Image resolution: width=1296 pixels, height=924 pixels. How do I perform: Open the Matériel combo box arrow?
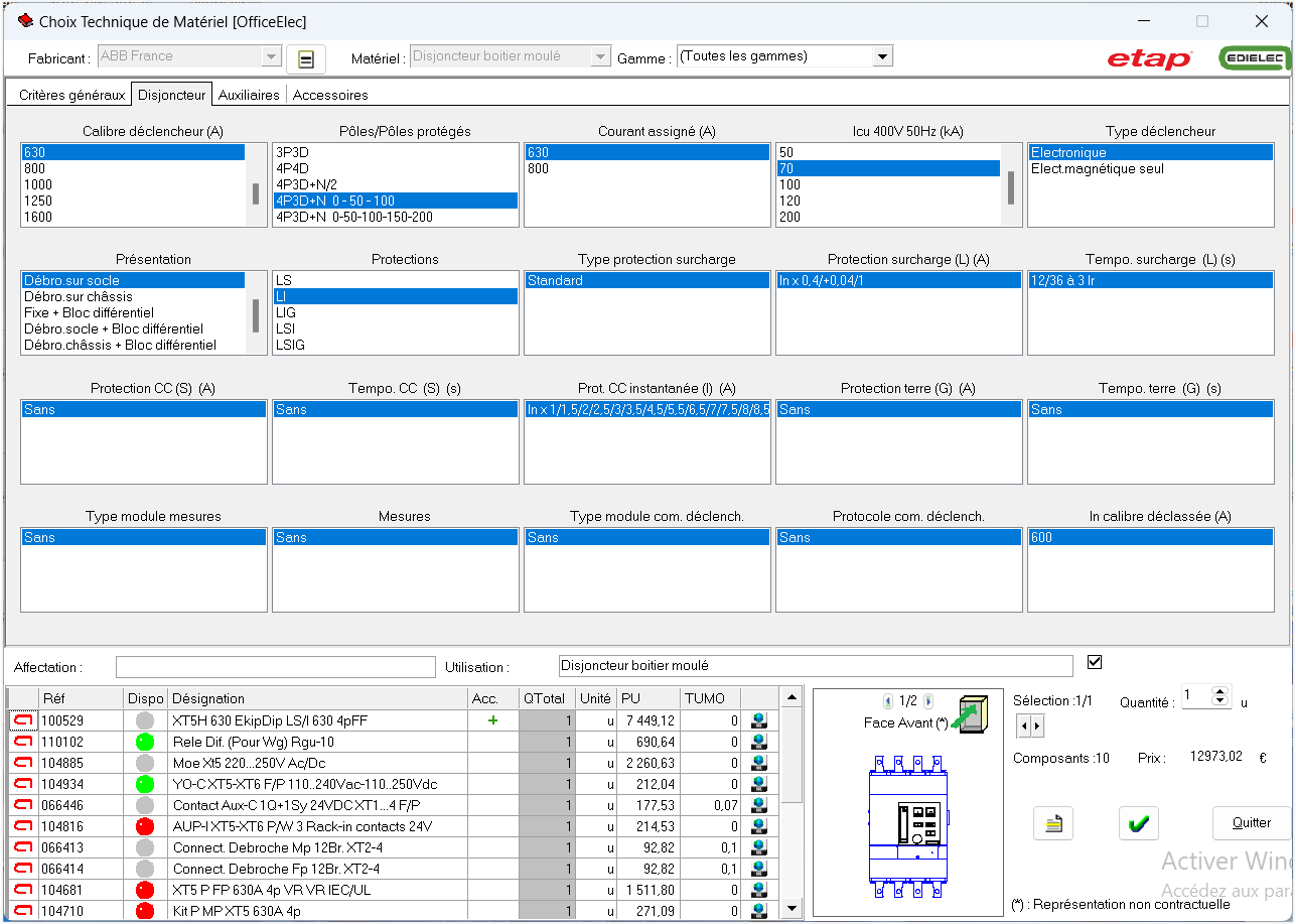[599, 57]
